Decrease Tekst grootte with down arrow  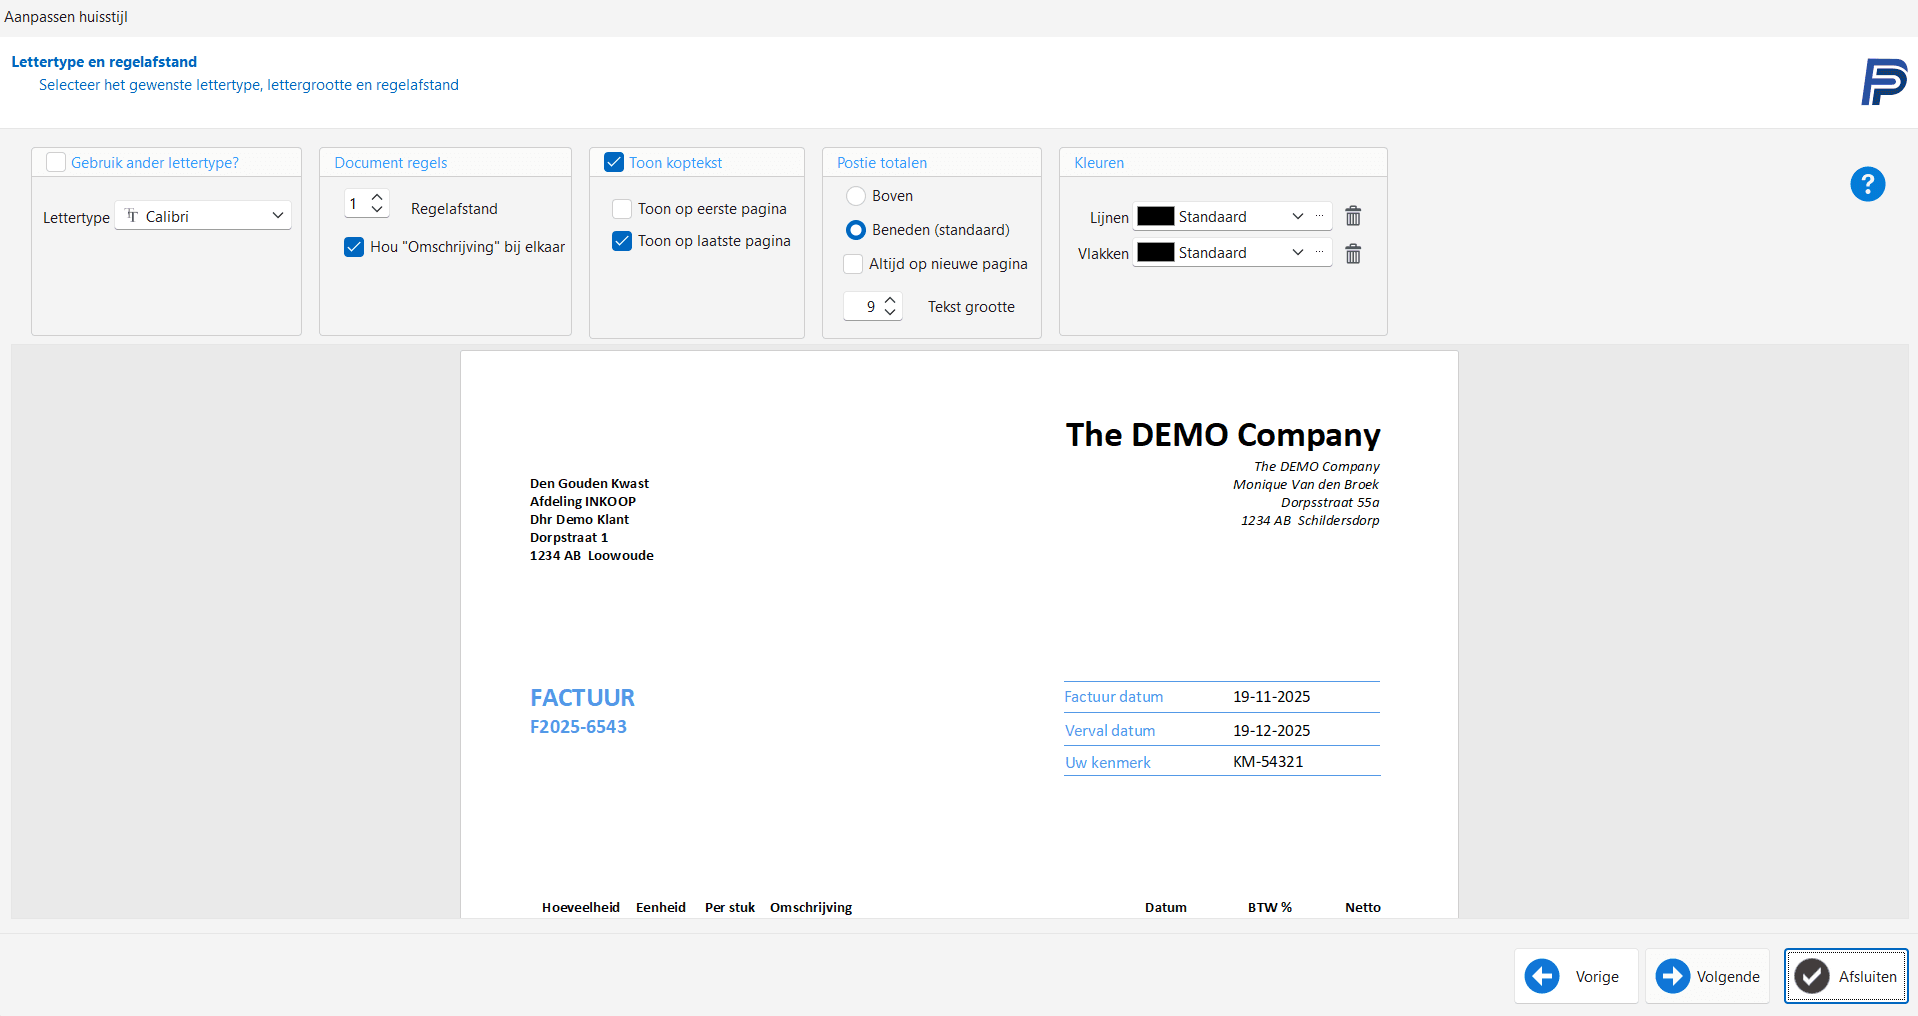890,313
